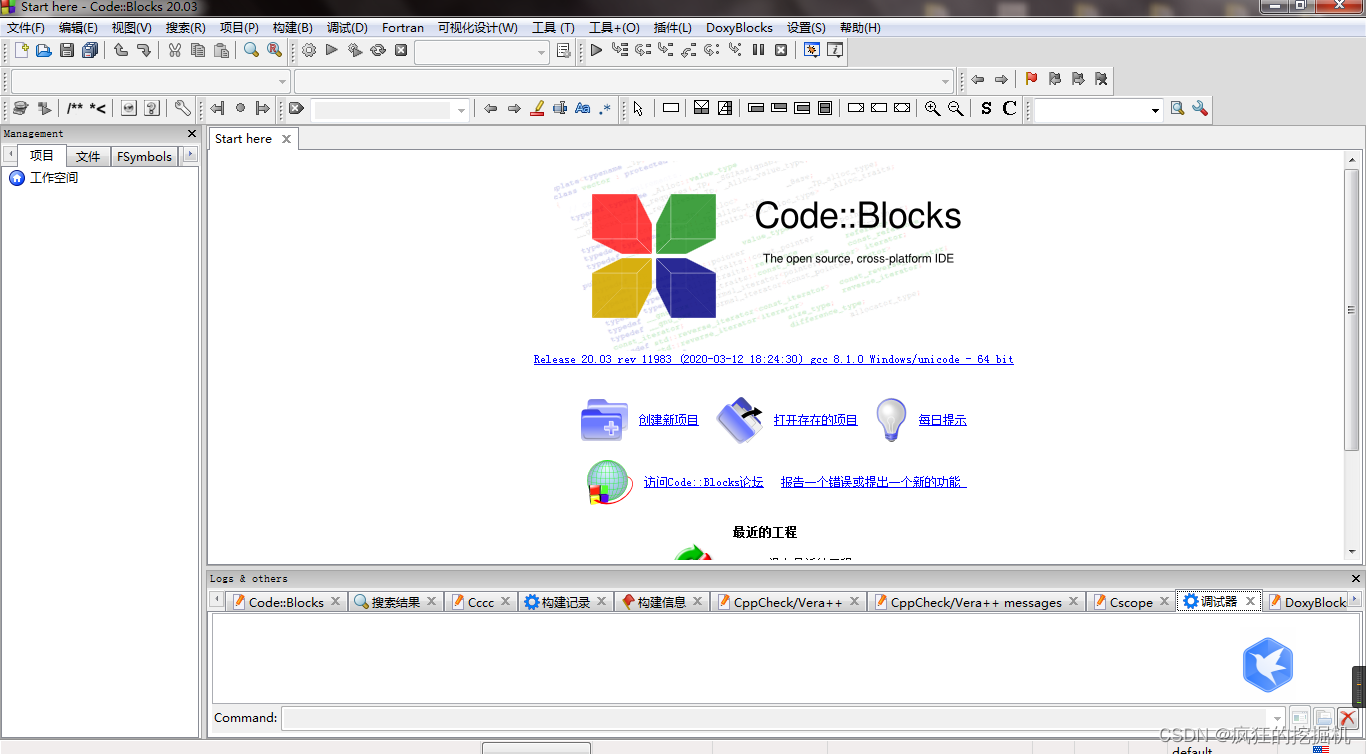Click the Run to cursor debug icon

(620, 50)
